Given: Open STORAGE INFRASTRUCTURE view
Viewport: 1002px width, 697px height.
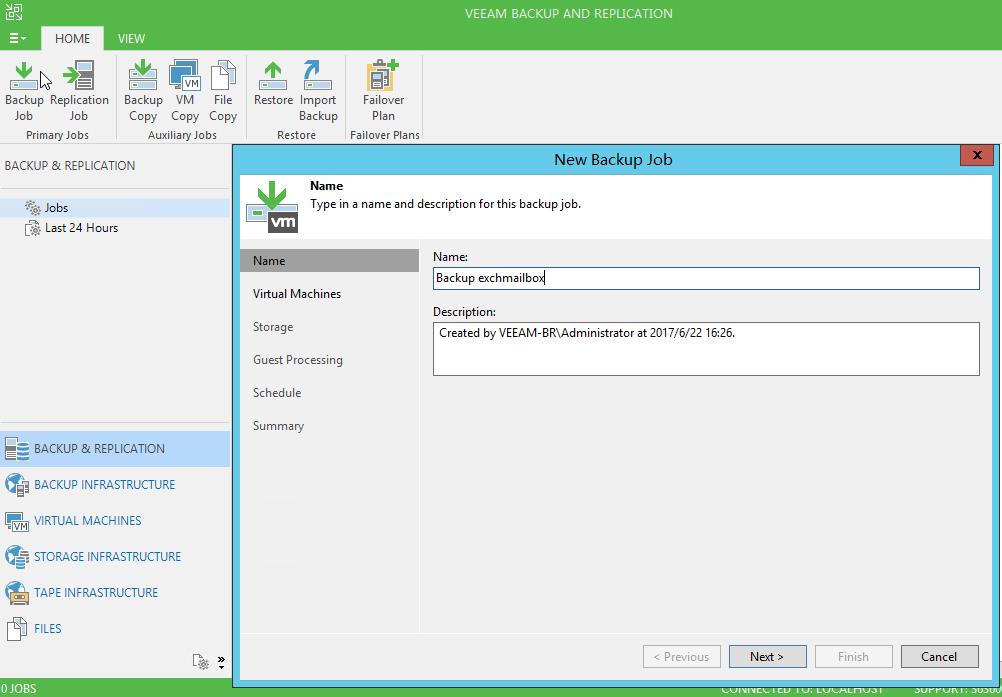Looking at the screenshot, I should 93,556.
